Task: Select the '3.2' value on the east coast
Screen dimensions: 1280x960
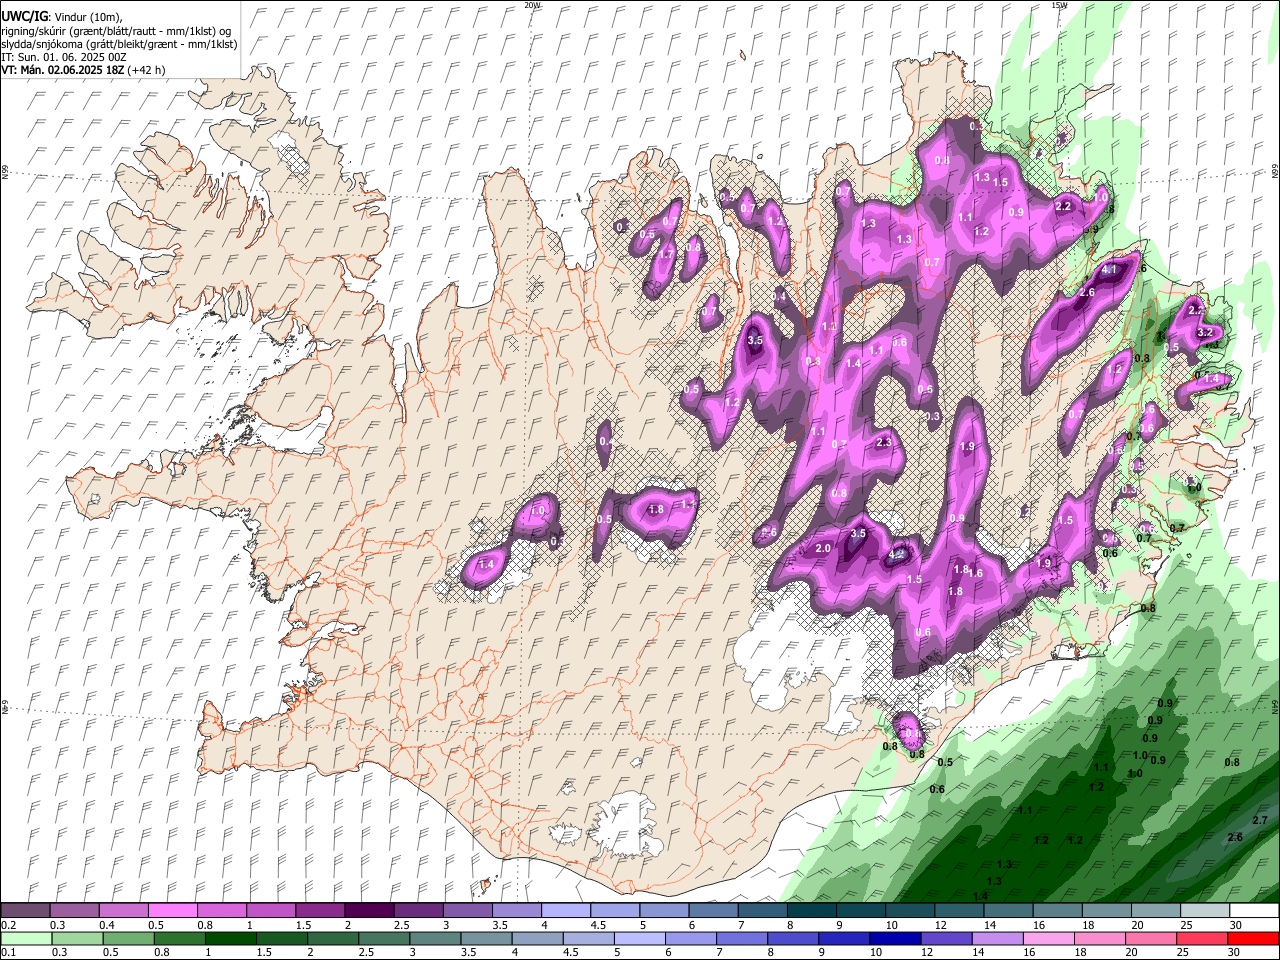Action: [x=1205, y=332]
